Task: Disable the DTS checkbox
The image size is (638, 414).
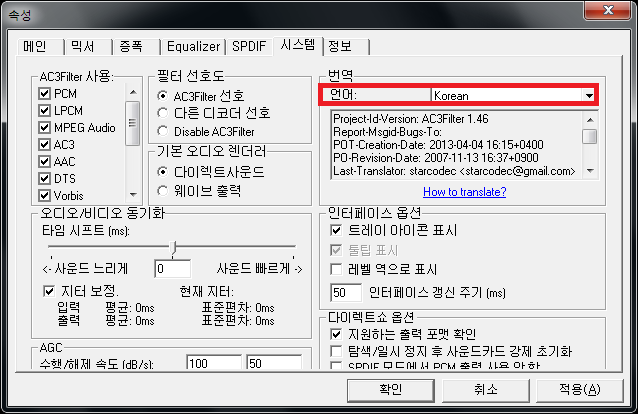Action: (x=44, y=179)
